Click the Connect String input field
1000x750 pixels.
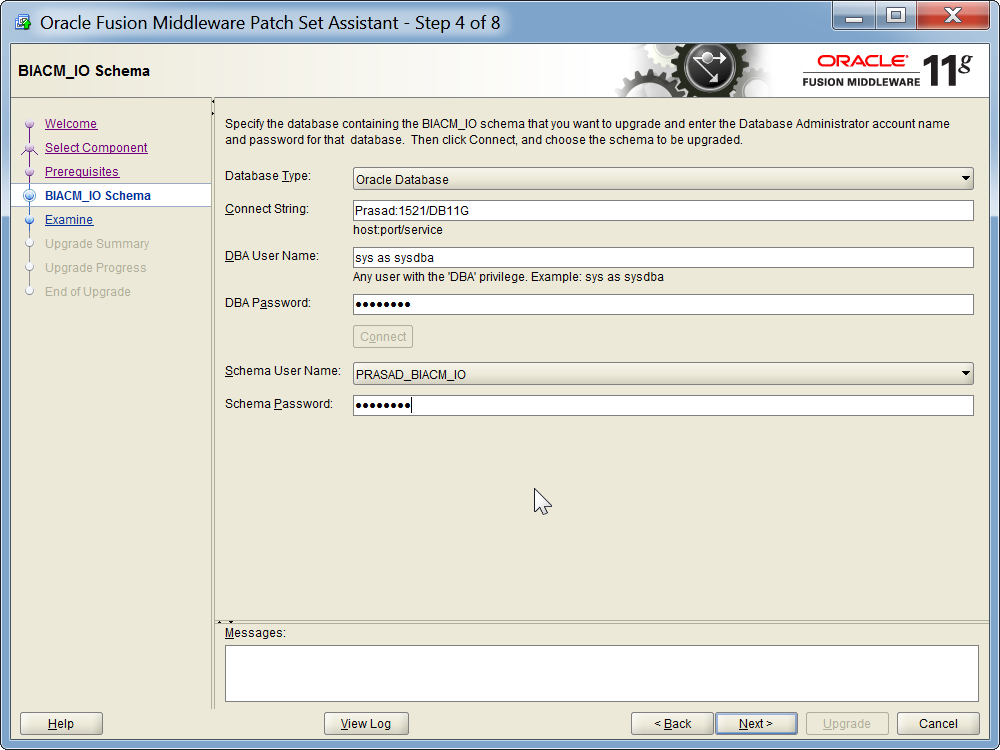coord(663,210)
